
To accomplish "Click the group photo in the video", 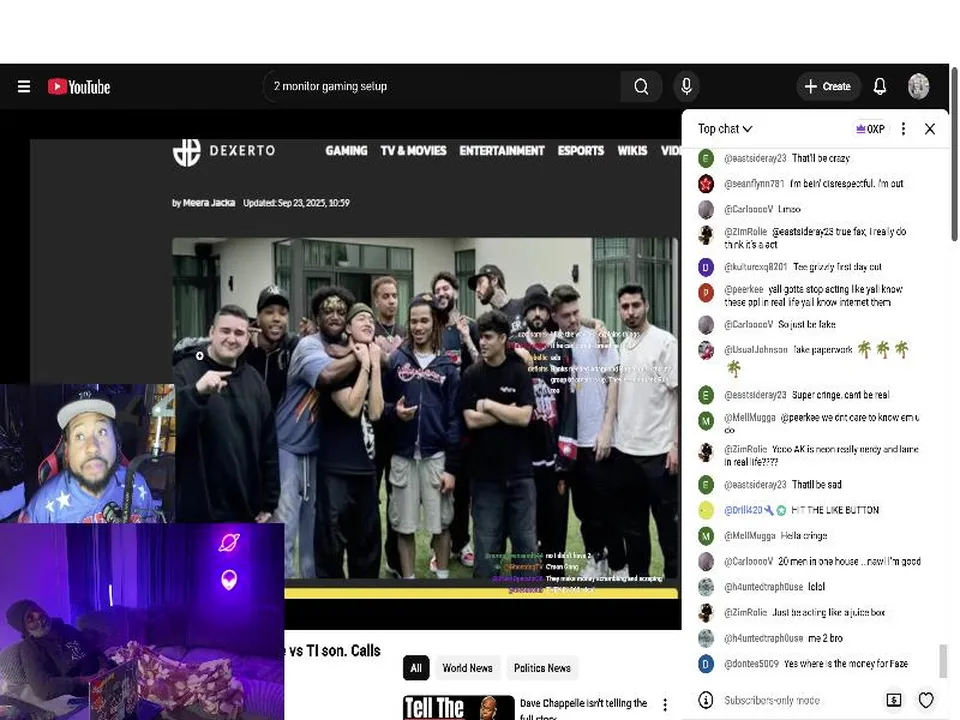I will [426, 408].
